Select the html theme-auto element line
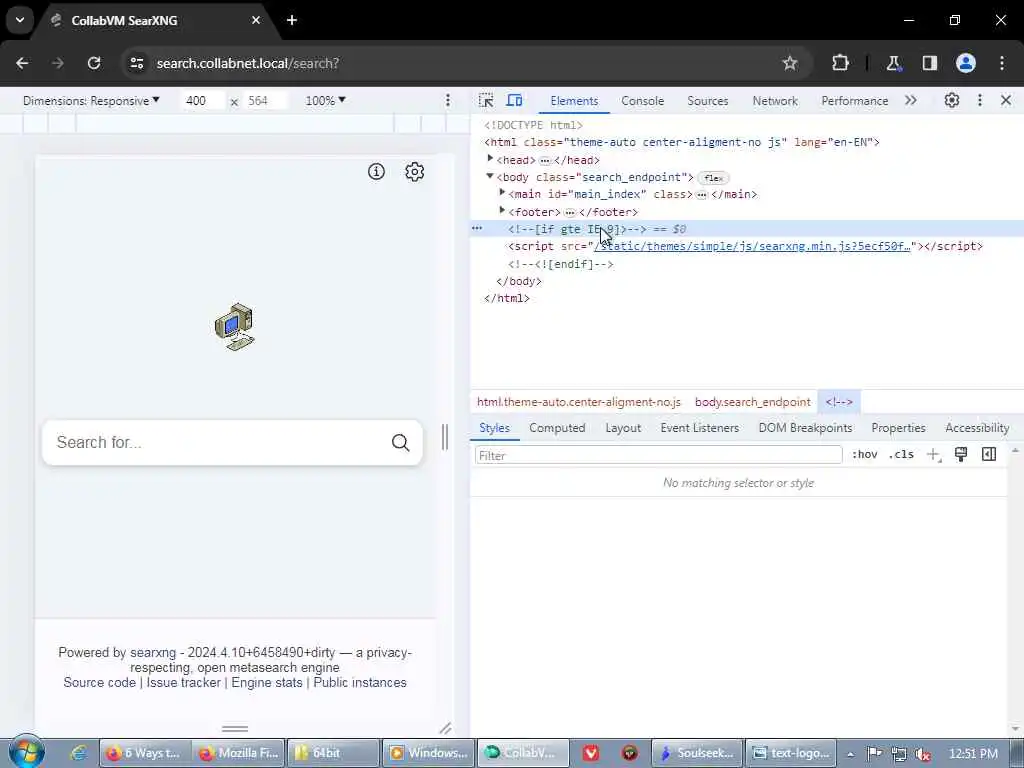Image resolution: width=1024 pixels, height=768 pixels. [681, 142]
